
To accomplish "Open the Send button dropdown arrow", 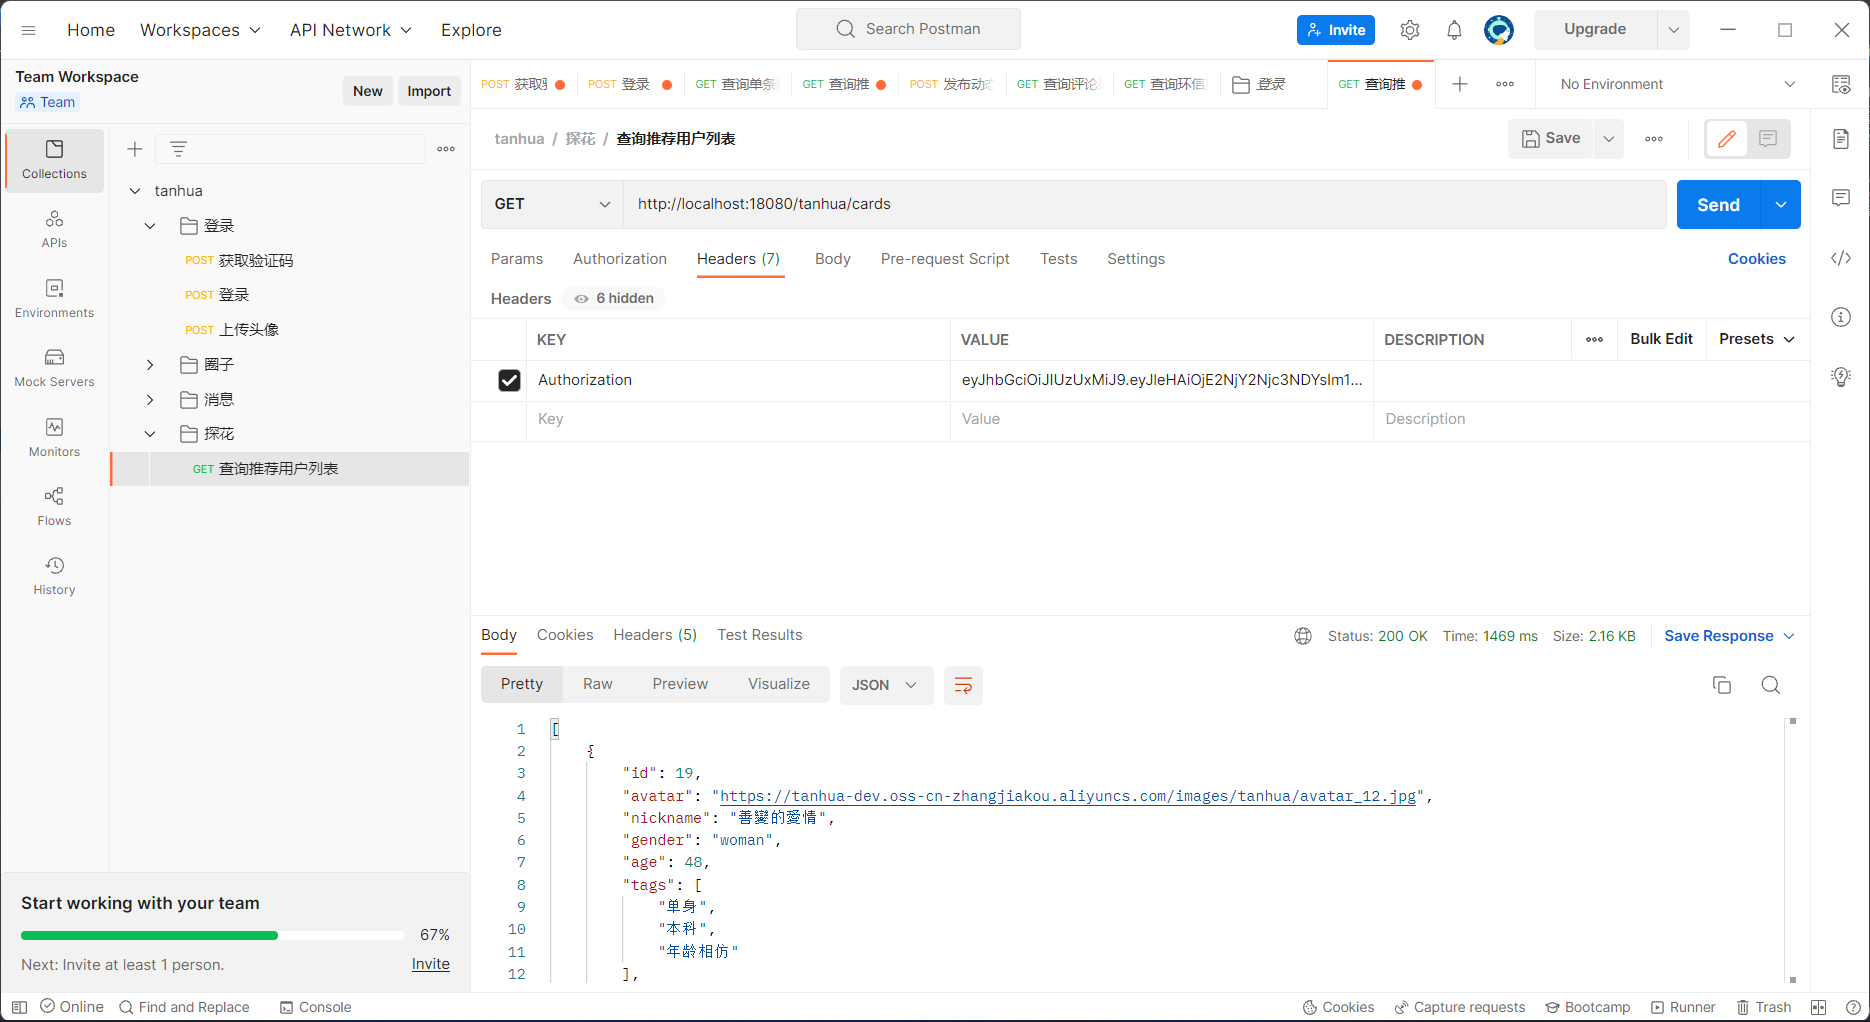I will point(1781,204).
